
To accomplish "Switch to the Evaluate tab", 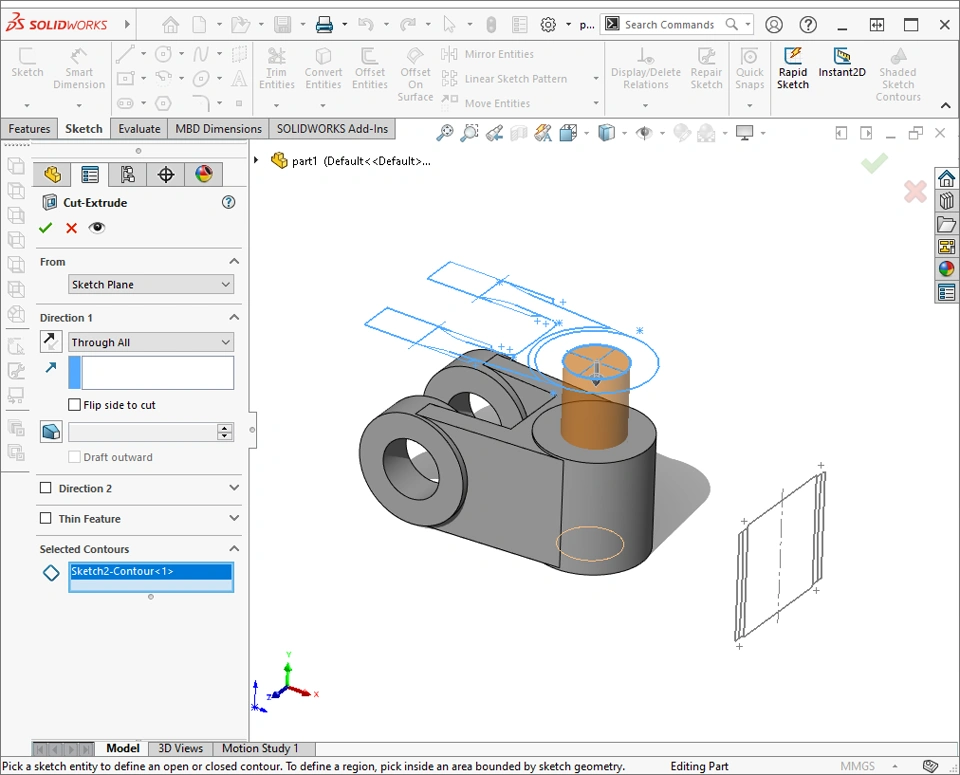I will click(x=139, y=129).
